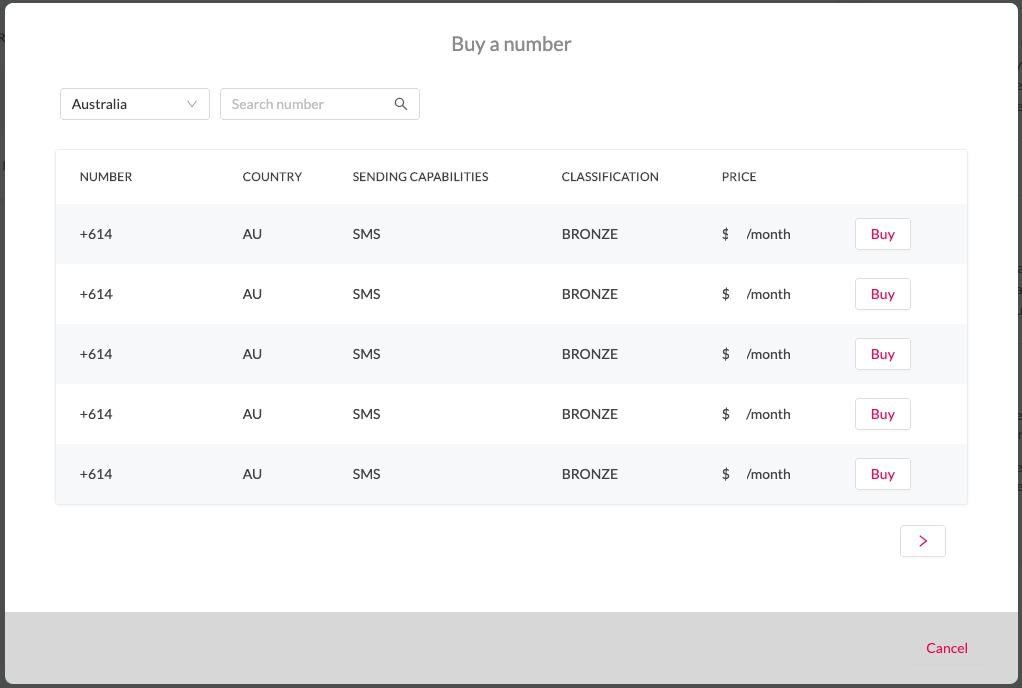Click Cancel to close the dialog
Viewport: 1022px width, 688px height.
[x=945, y=648]
